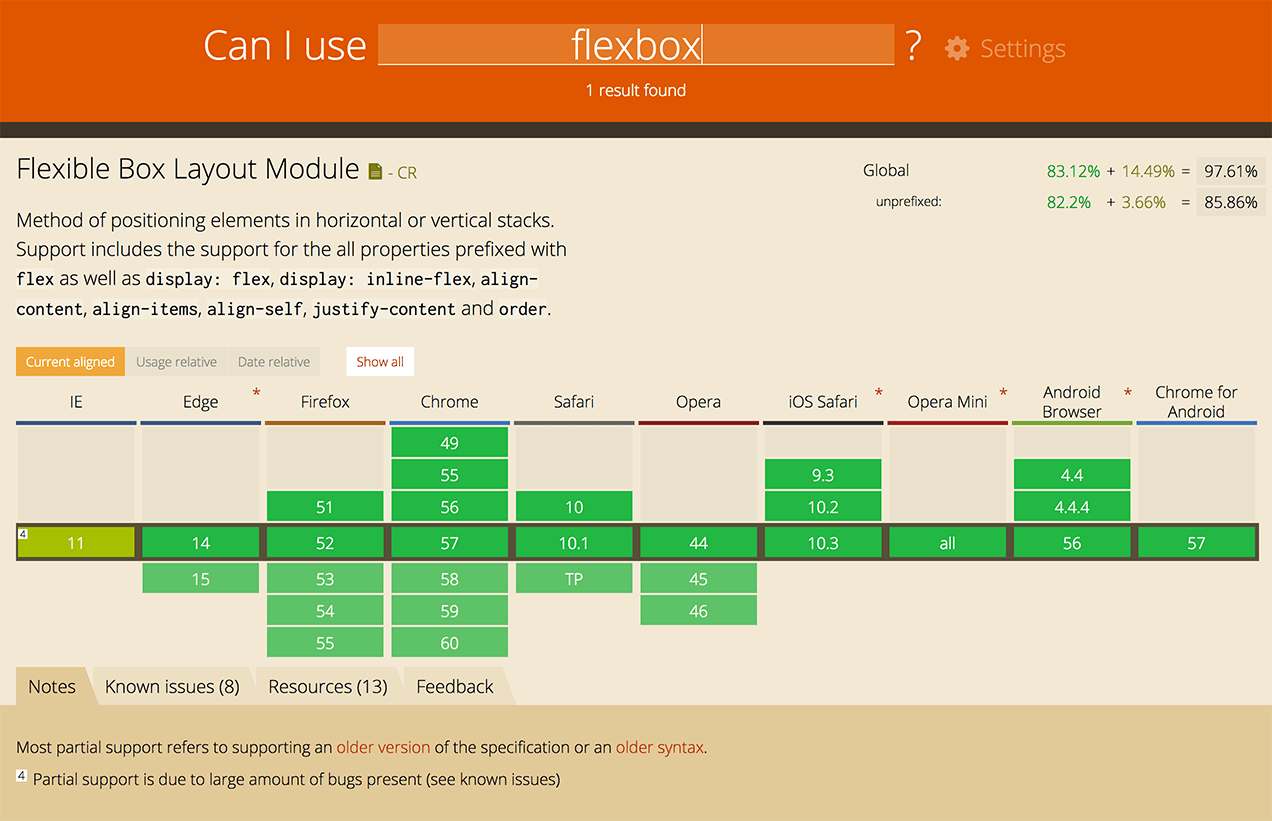Focus the search field containing 'flexbox'
The image size is (1272, 821).
(636, 45)
